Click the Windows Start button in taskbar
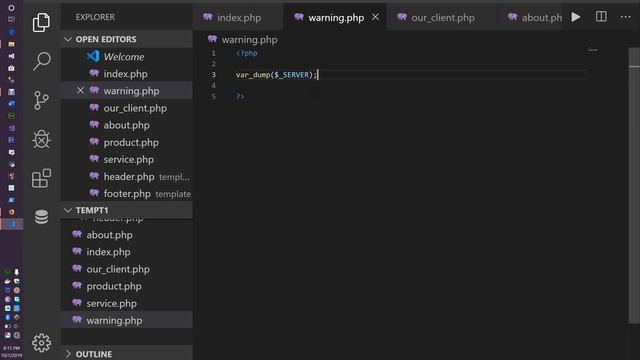Screen dimensions: 640x360 [x=11, y=8]
